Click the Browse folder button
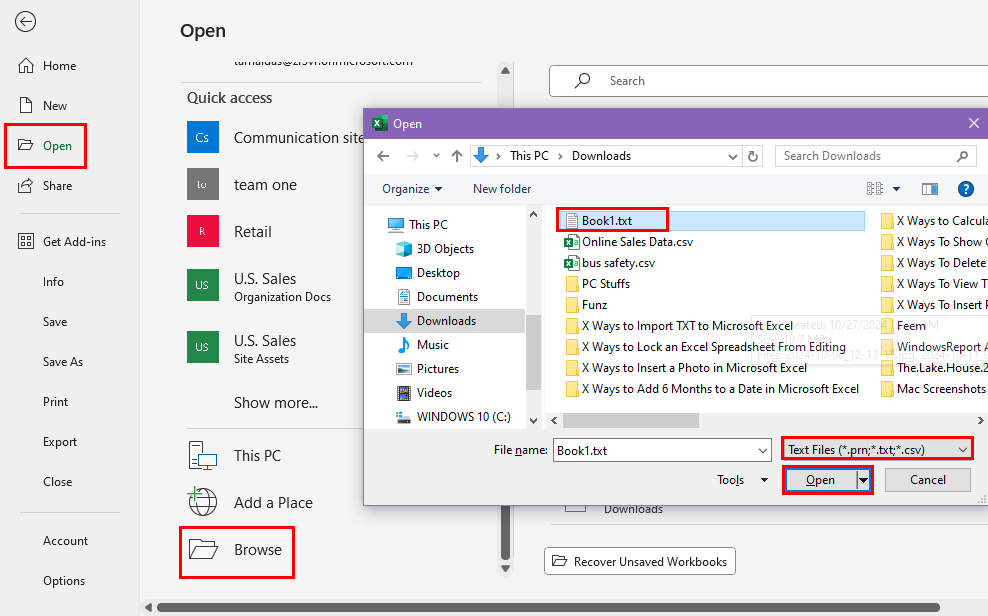Viewport: 988px width, 616px height. coord(236,550)
